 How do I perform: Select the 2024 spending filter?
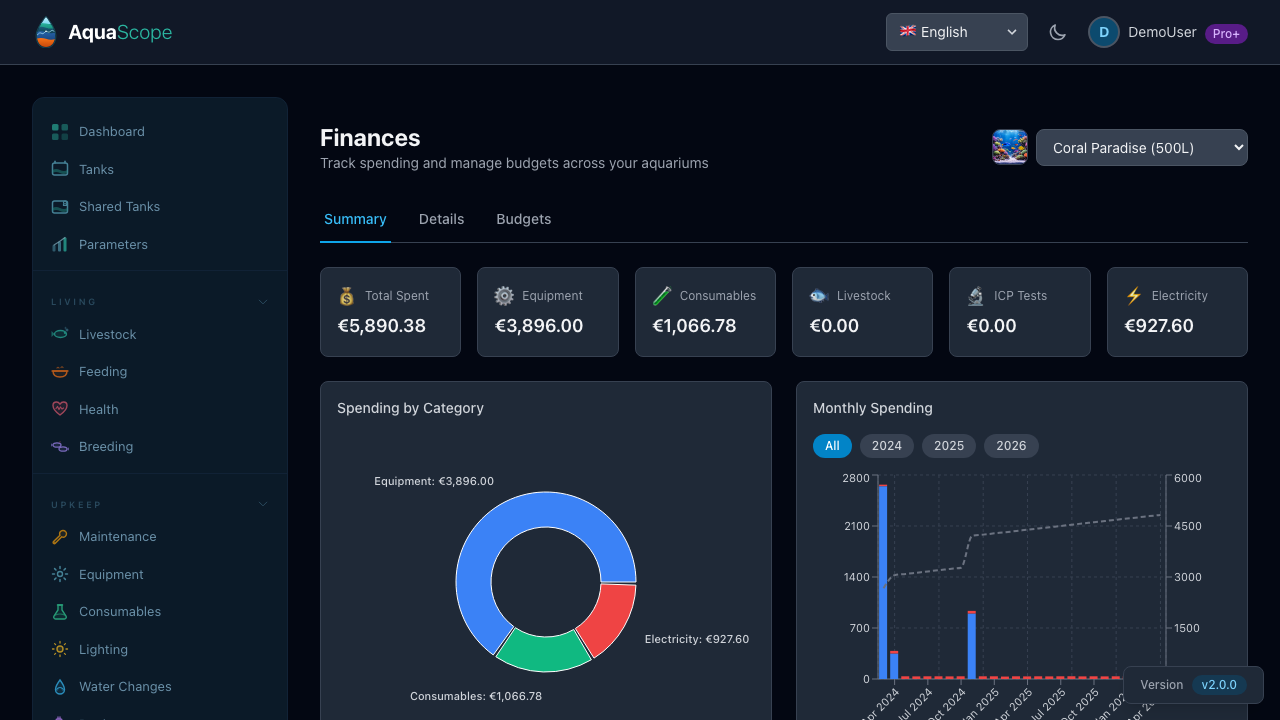(886, 446)
